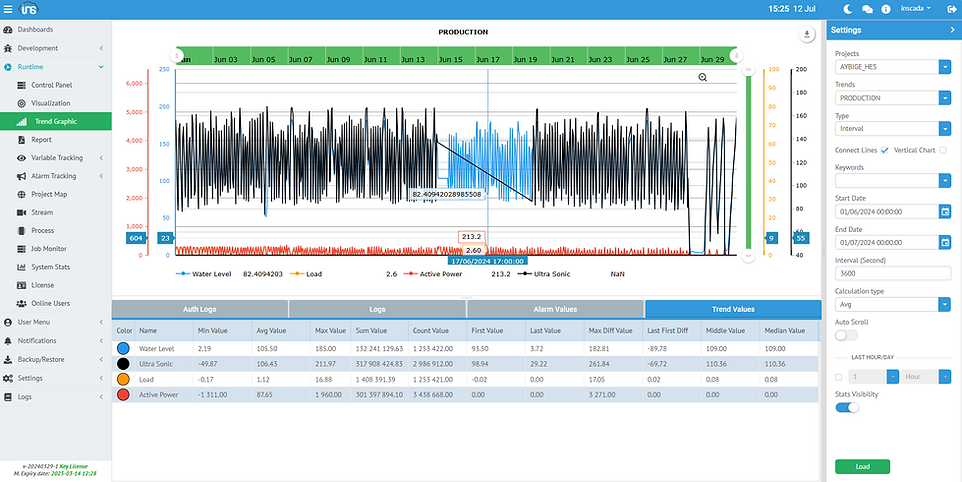Screen dimensions: 962x482
Task: Open Project Map in sidebar
Action: [x=48, y=194]
